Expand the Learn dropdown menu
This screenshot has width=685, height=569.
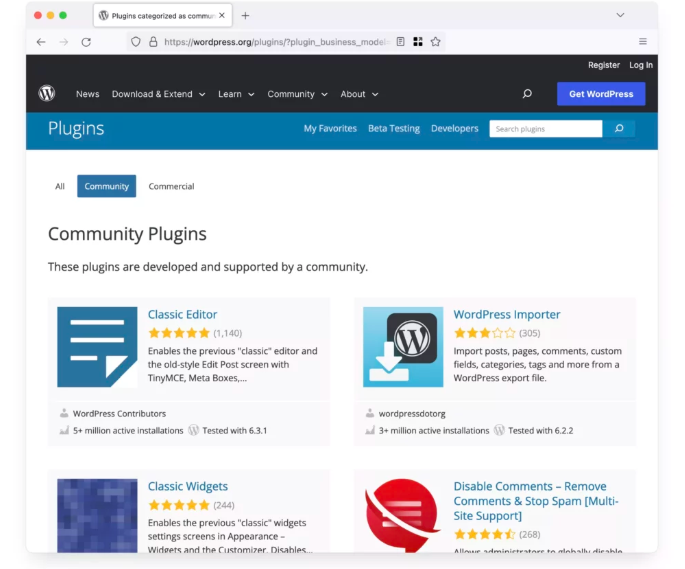pyautogui.click(x=236, y=94)
